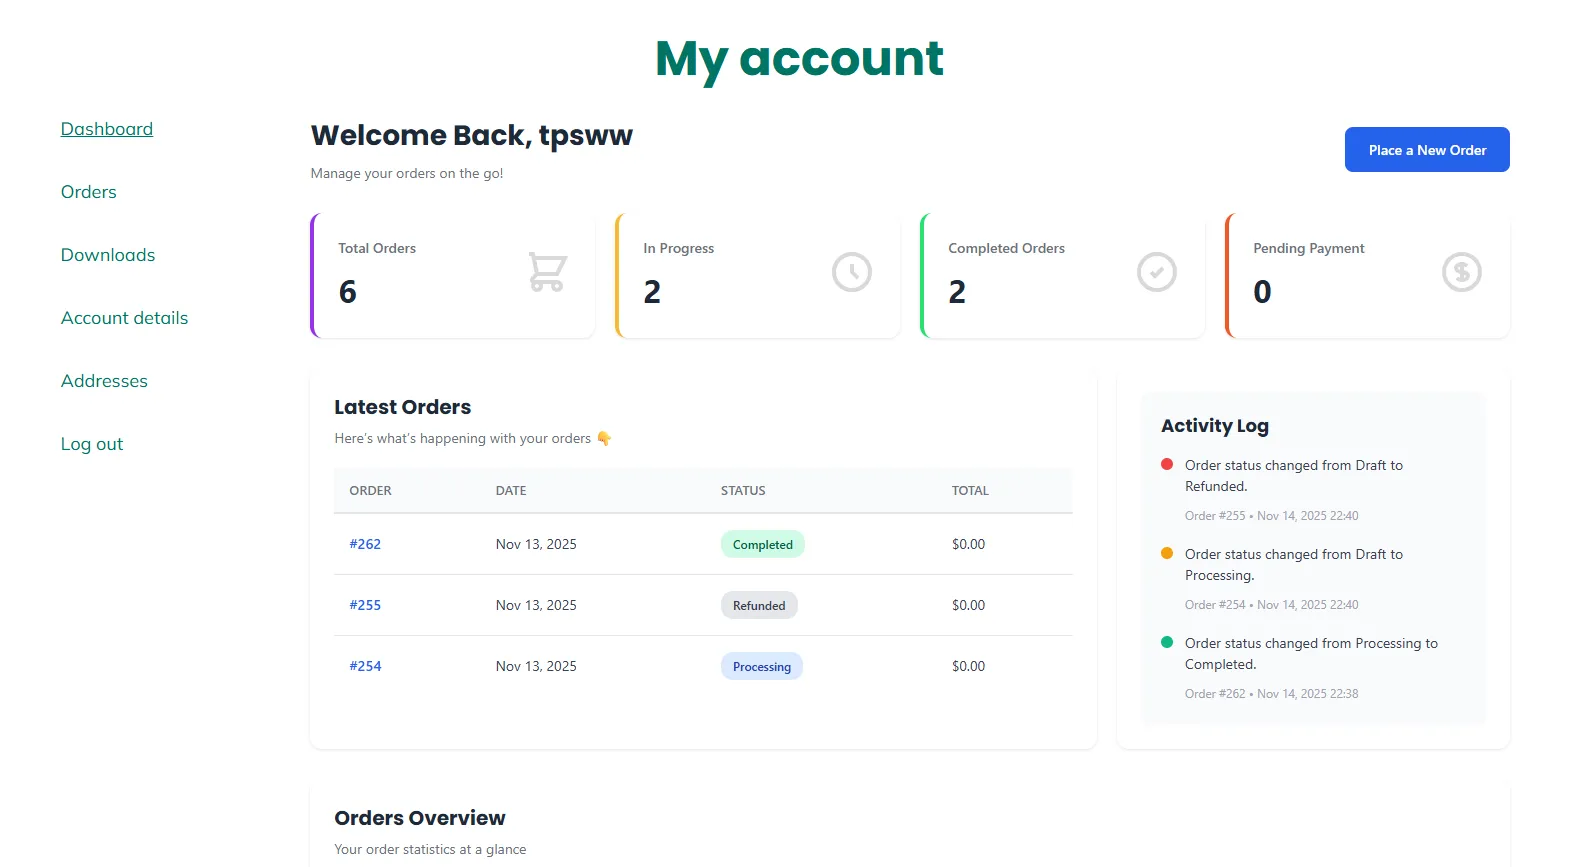View order #254
Screen dimensions: 1588x867
tap(365, 666)
